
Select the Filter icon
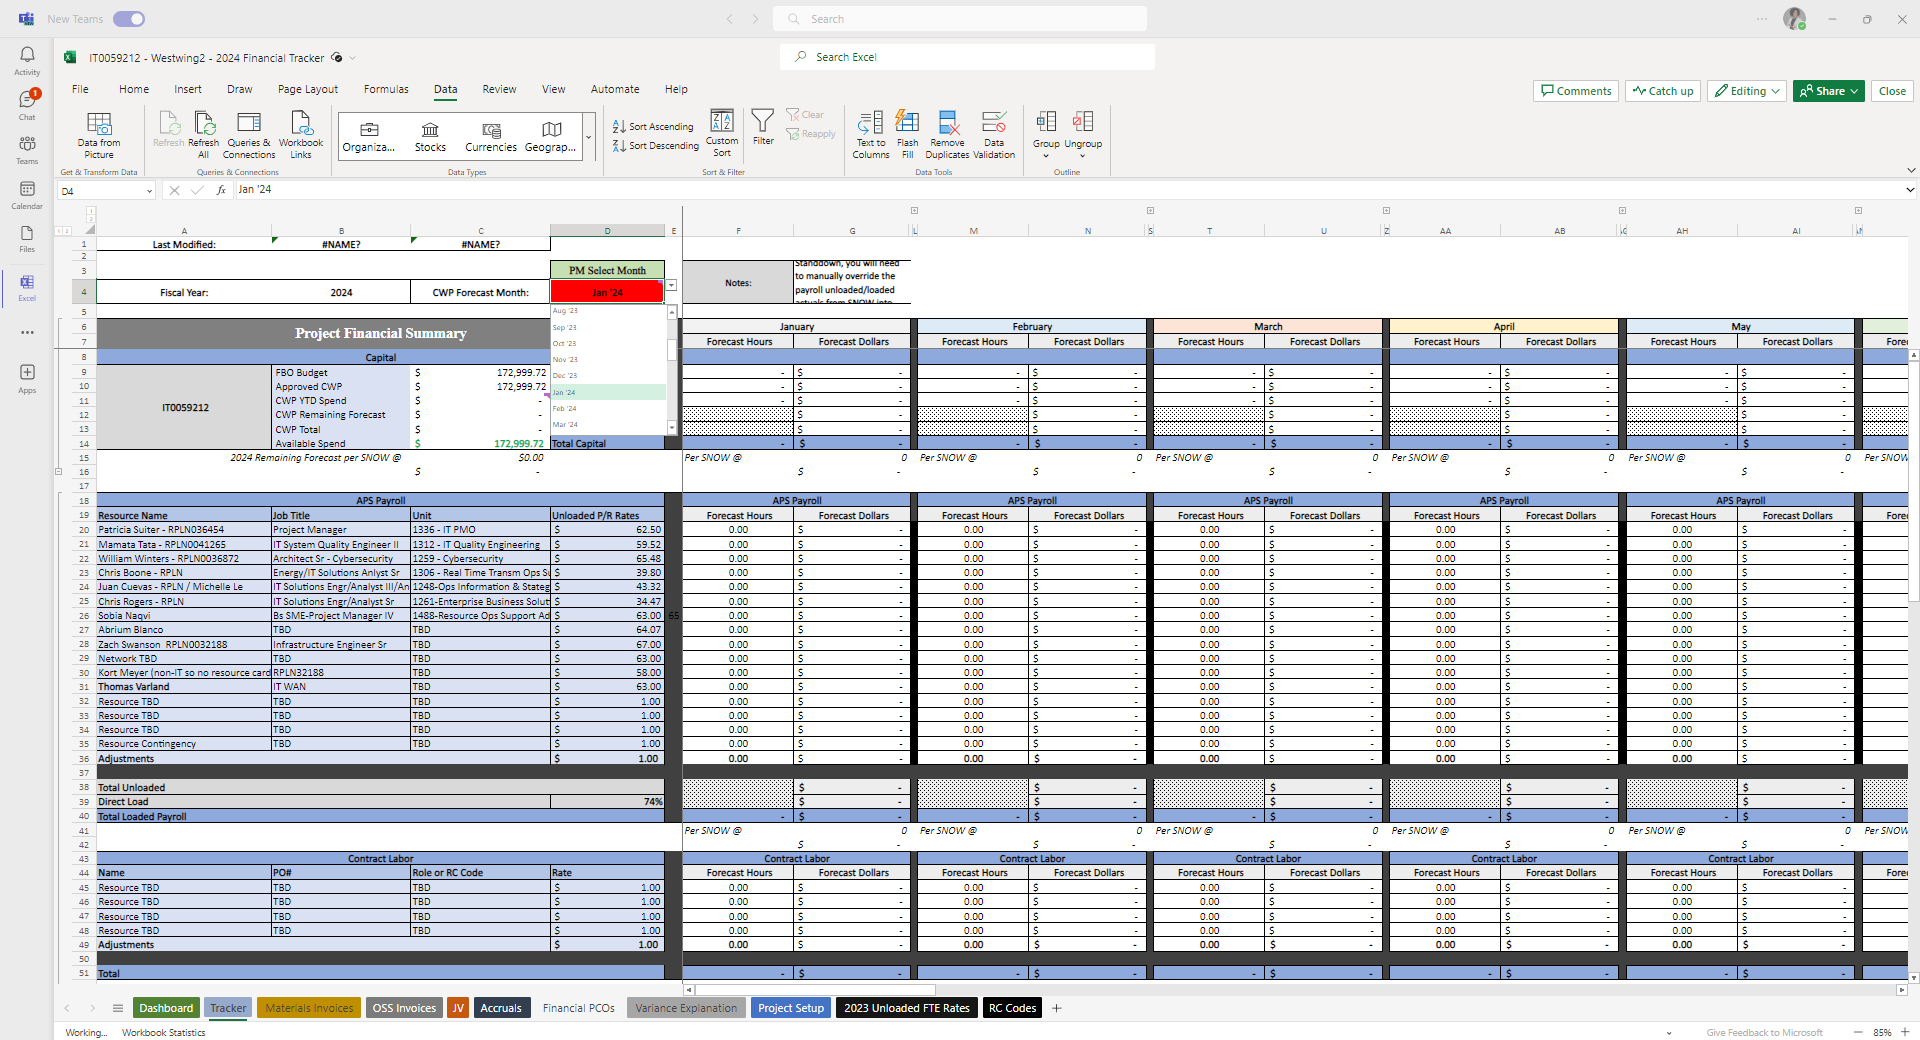[763, 130]
